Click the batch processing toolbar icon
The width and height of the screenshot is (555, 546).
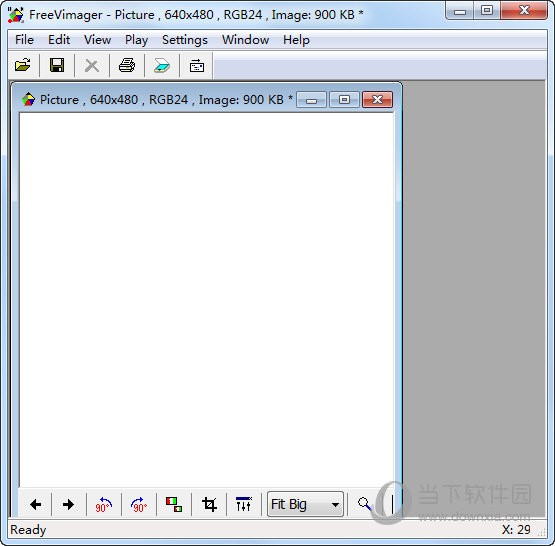(197, 65)
